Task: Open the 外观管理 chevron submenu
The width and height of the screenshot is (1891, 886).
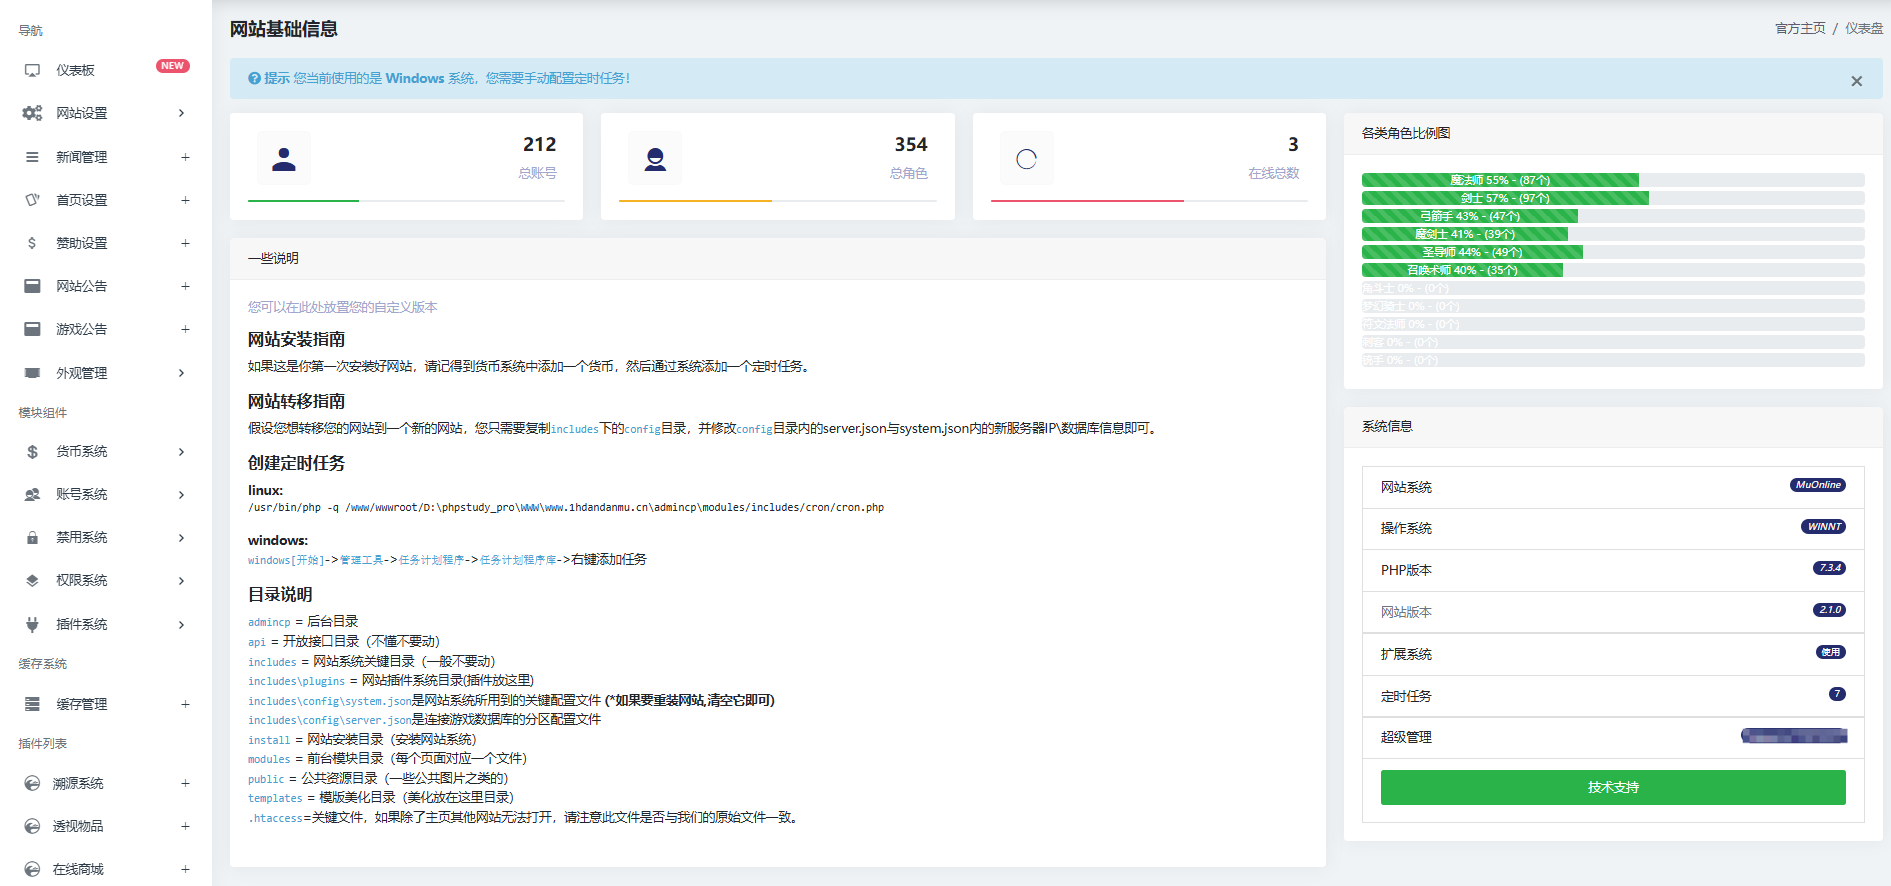Action: point(181,373)
